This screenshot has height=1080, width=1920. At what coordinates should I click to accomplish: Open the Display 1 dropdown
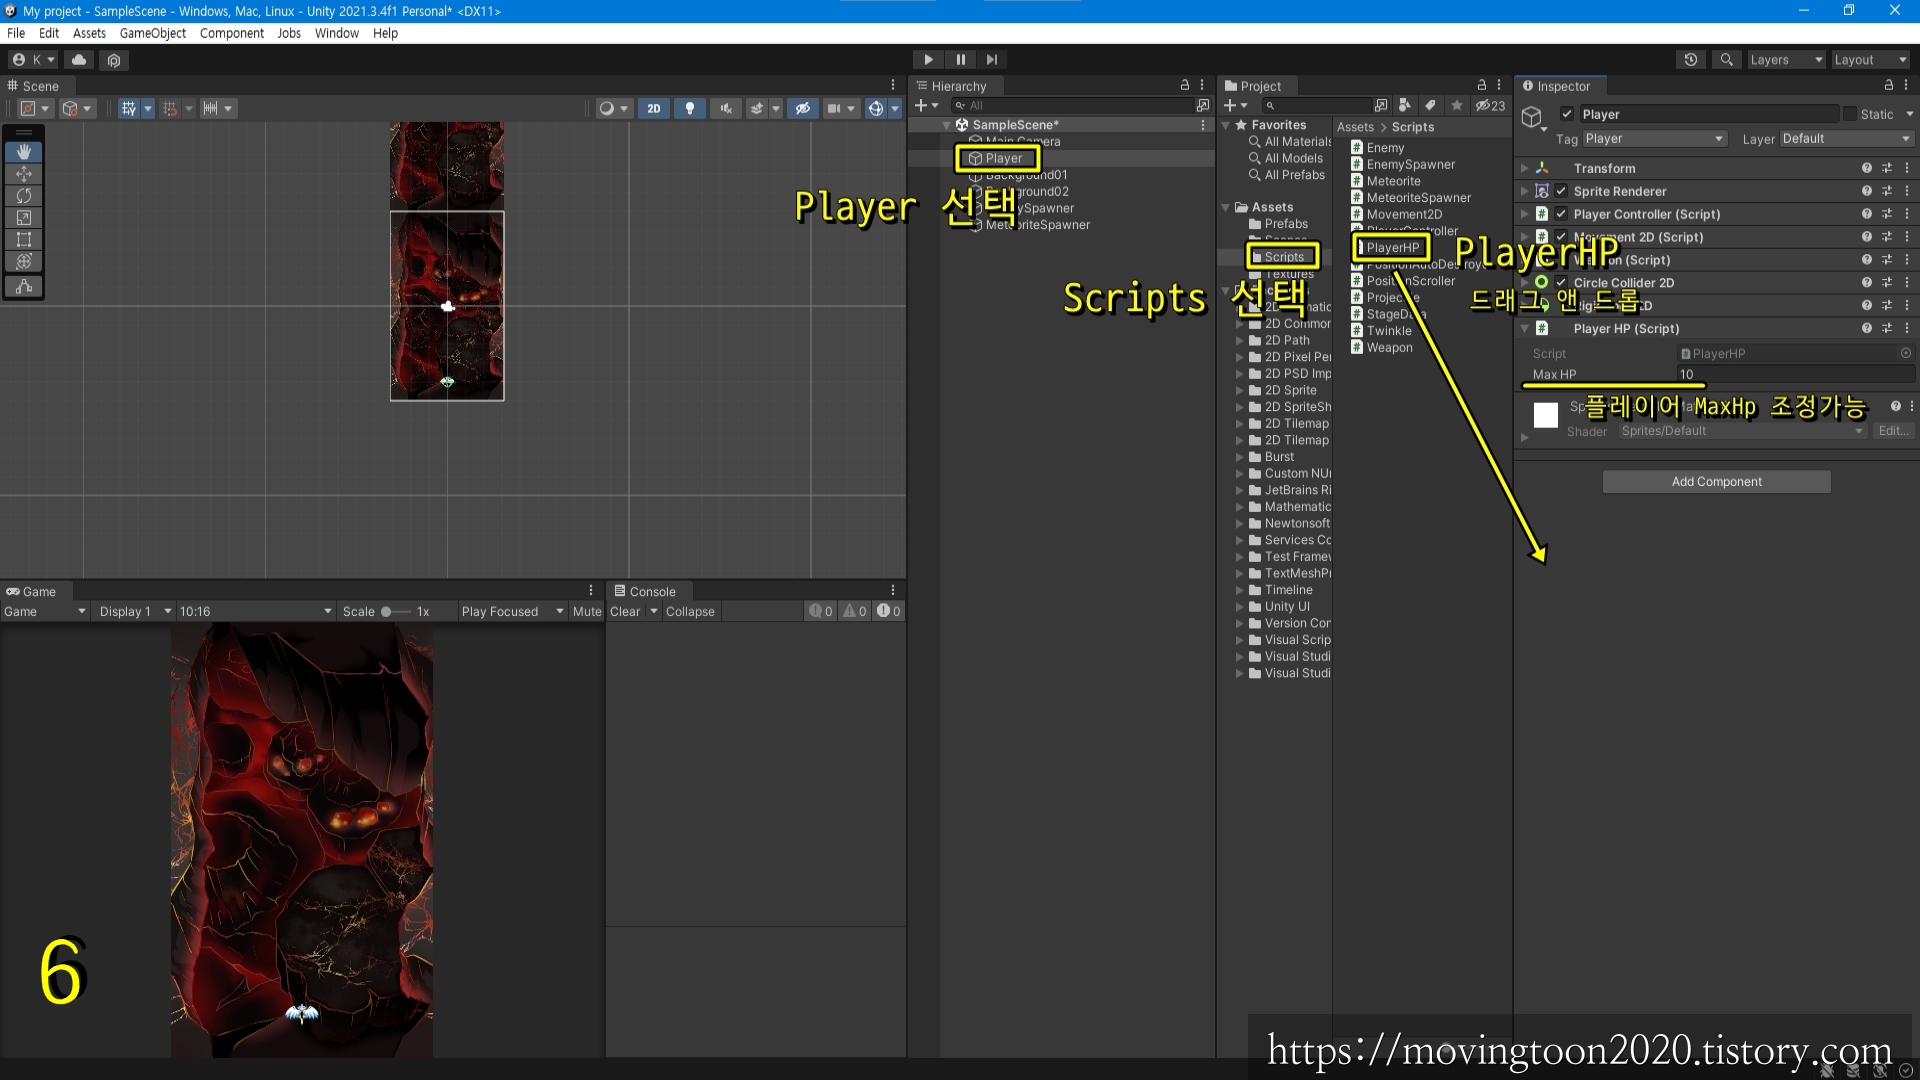pyautogui.click(x=134, y=611)
